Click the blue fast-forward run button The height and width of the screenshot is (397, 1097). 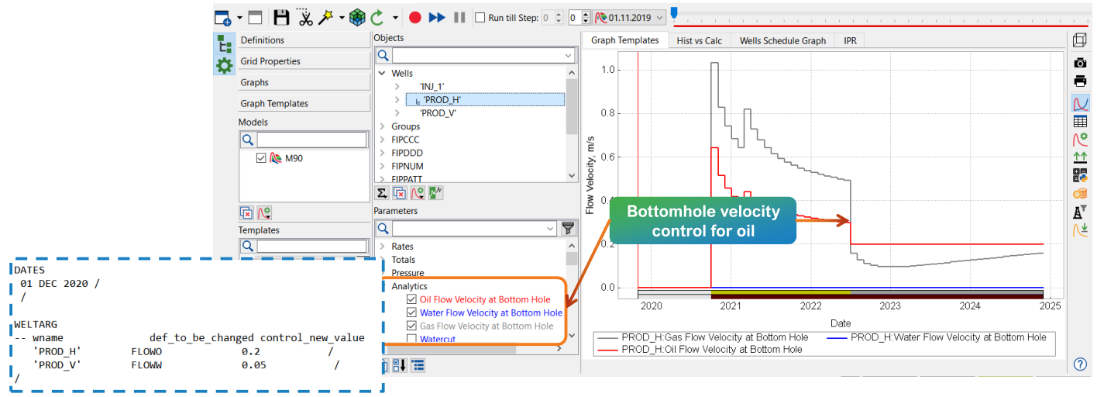pyautogui.click(x=437, y=17)
